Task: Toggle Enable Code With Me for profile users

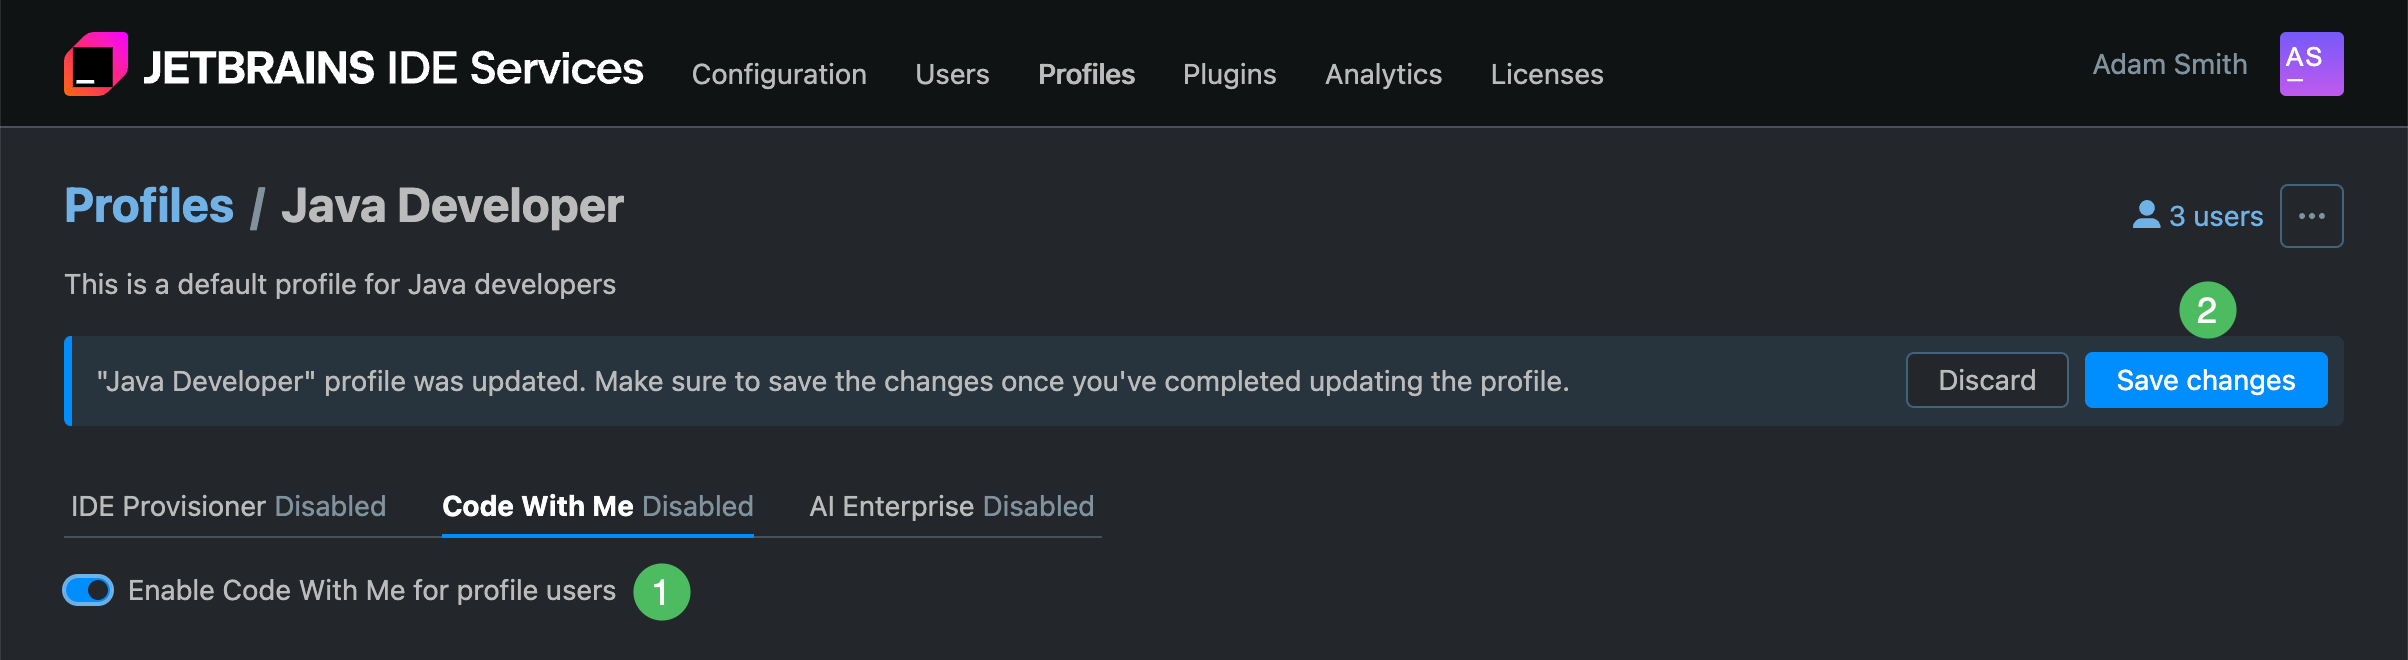Action: click(87, 591)
